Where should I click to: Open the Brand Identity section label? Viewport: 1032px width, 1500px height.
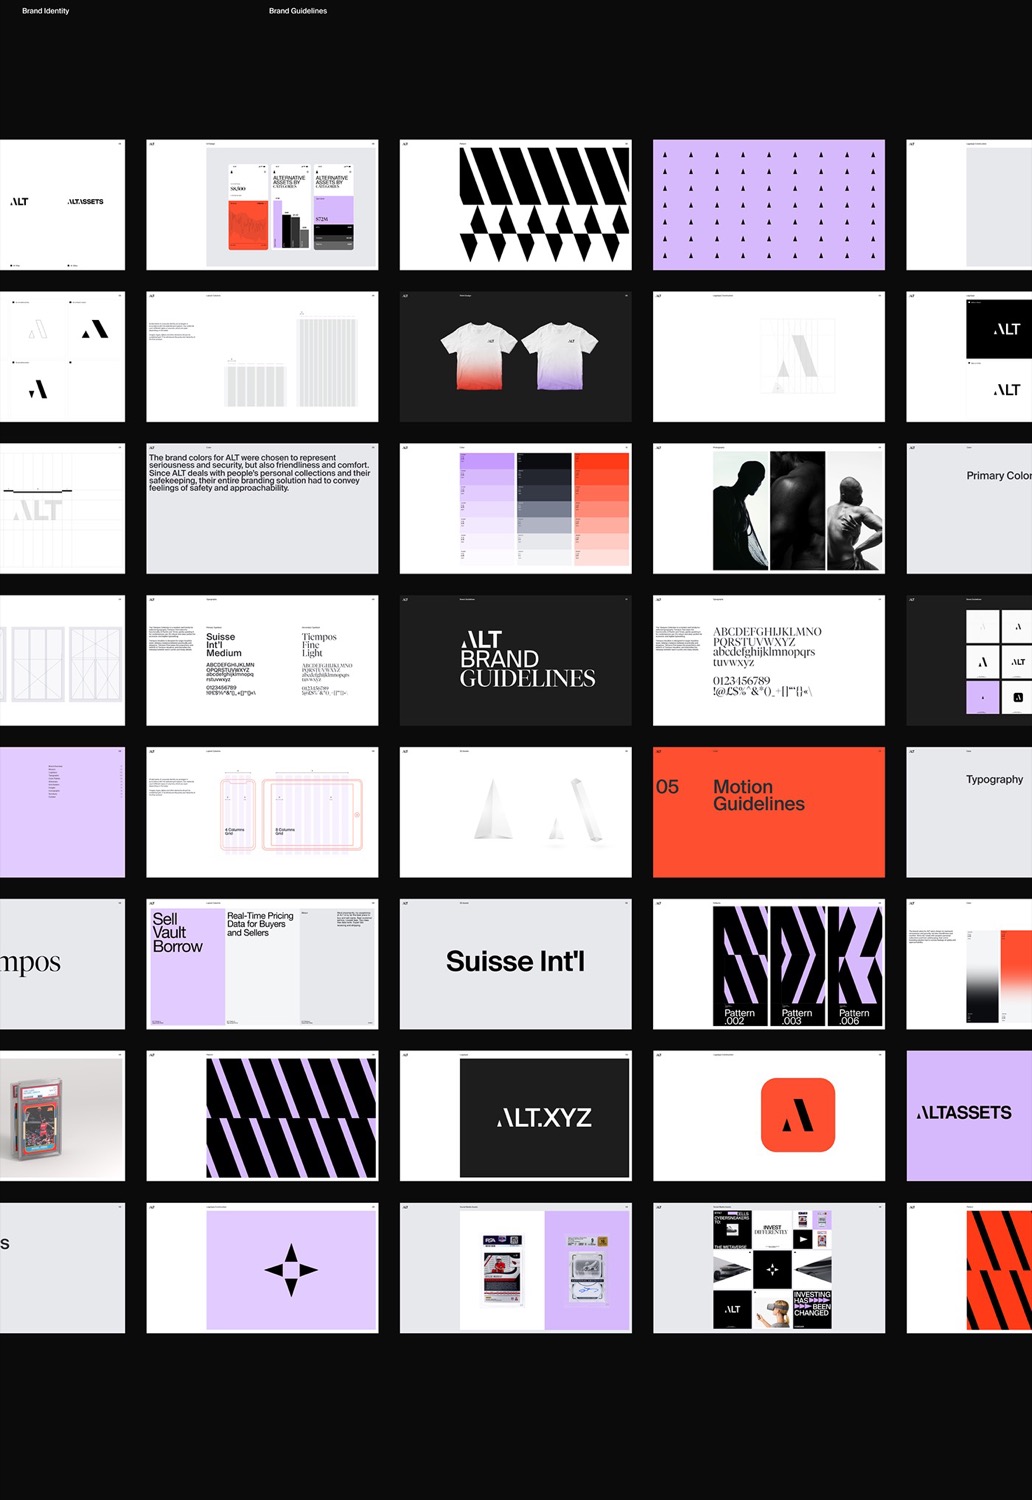46,11
